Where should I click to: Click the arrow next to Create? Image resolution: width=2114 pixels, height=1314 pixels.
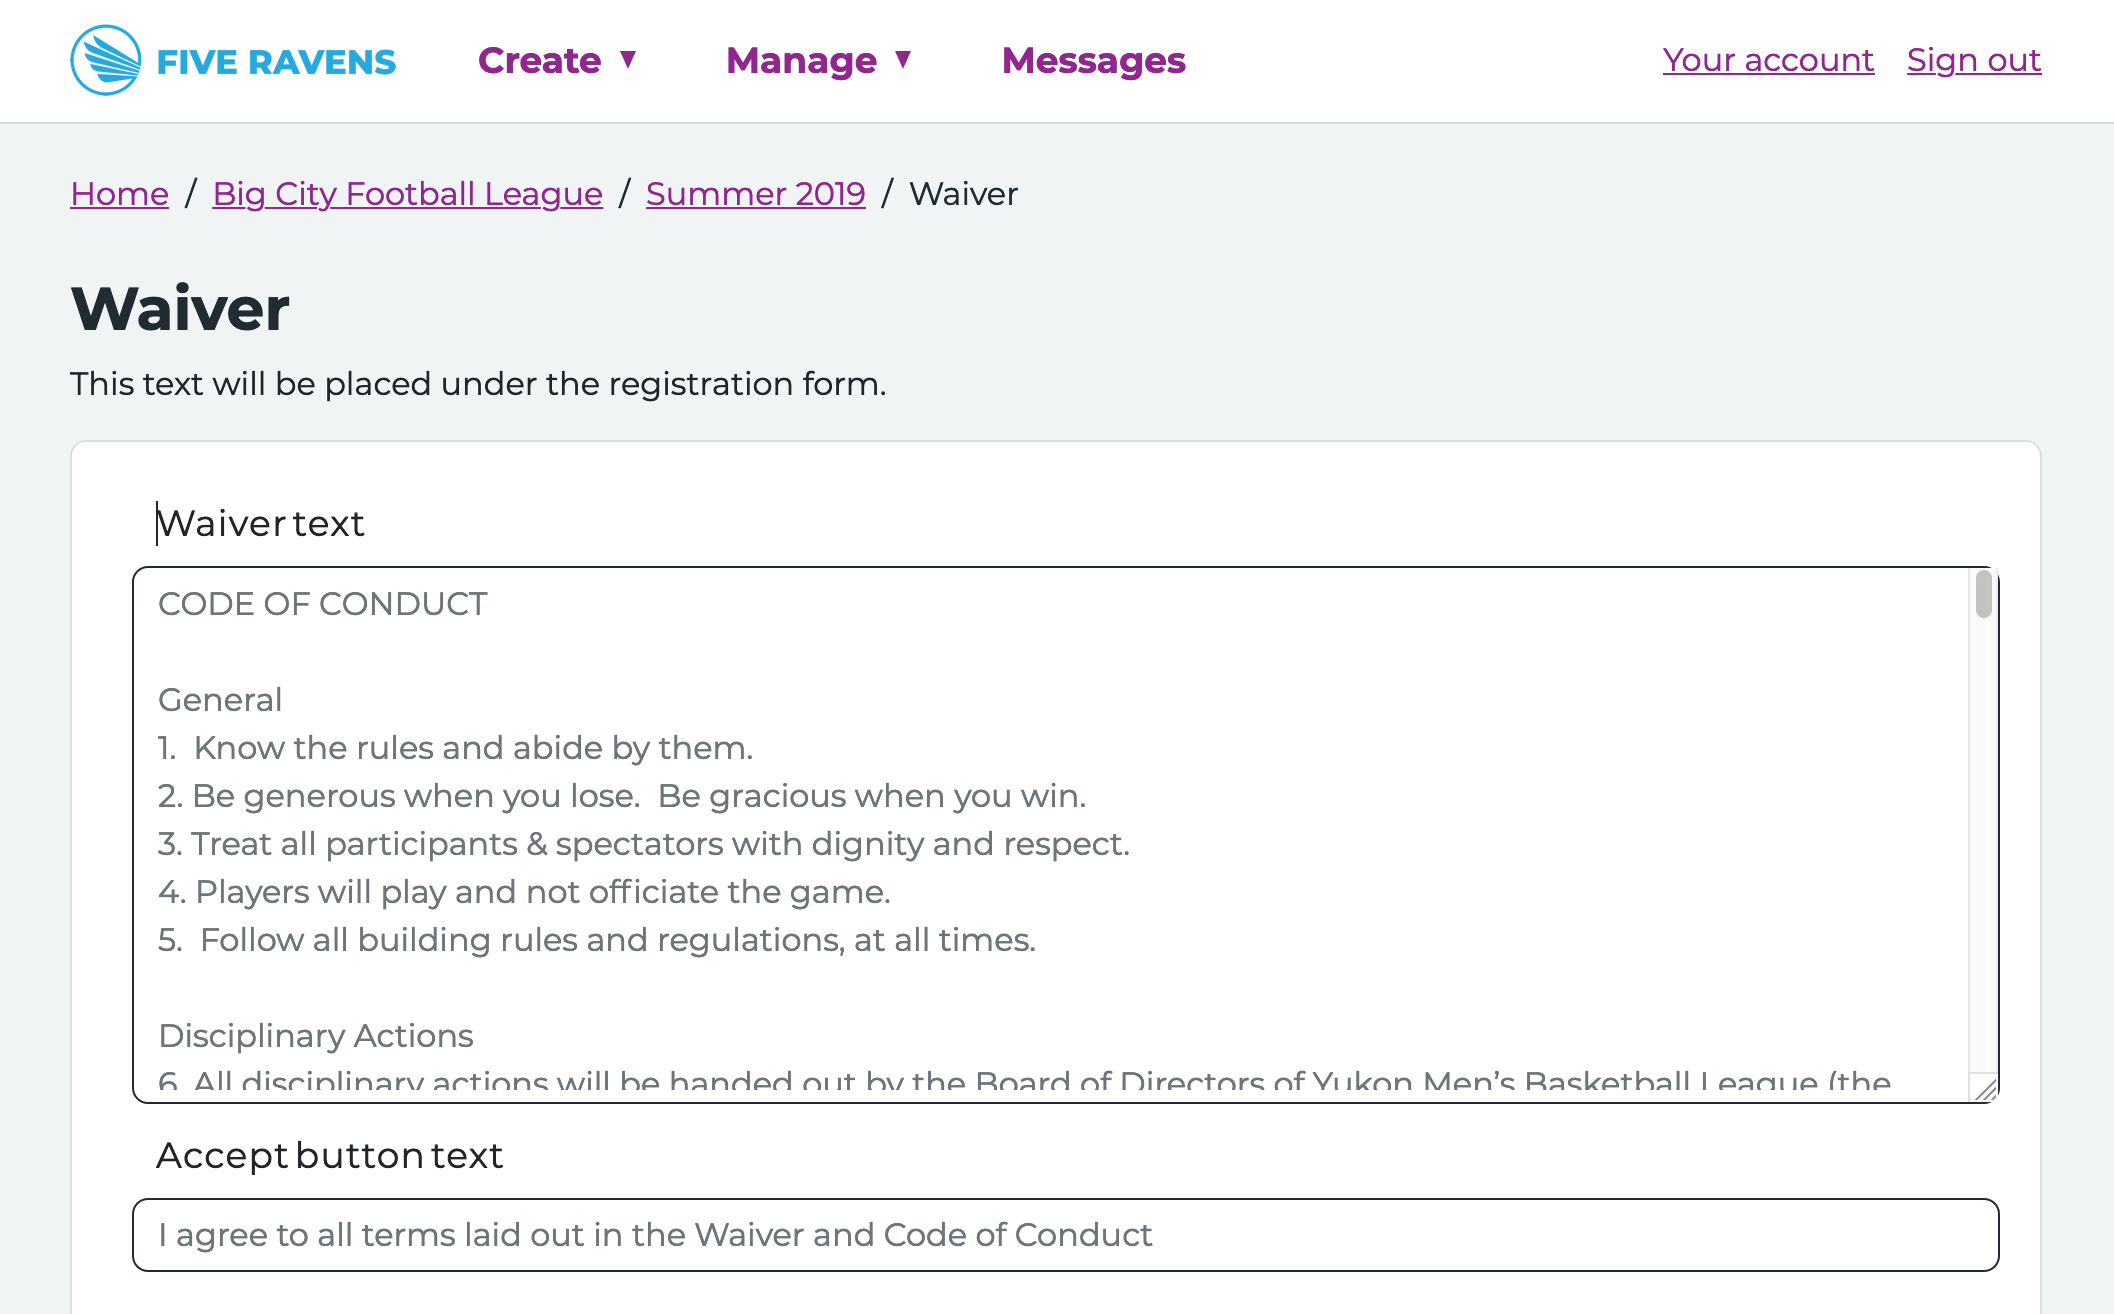628,60
